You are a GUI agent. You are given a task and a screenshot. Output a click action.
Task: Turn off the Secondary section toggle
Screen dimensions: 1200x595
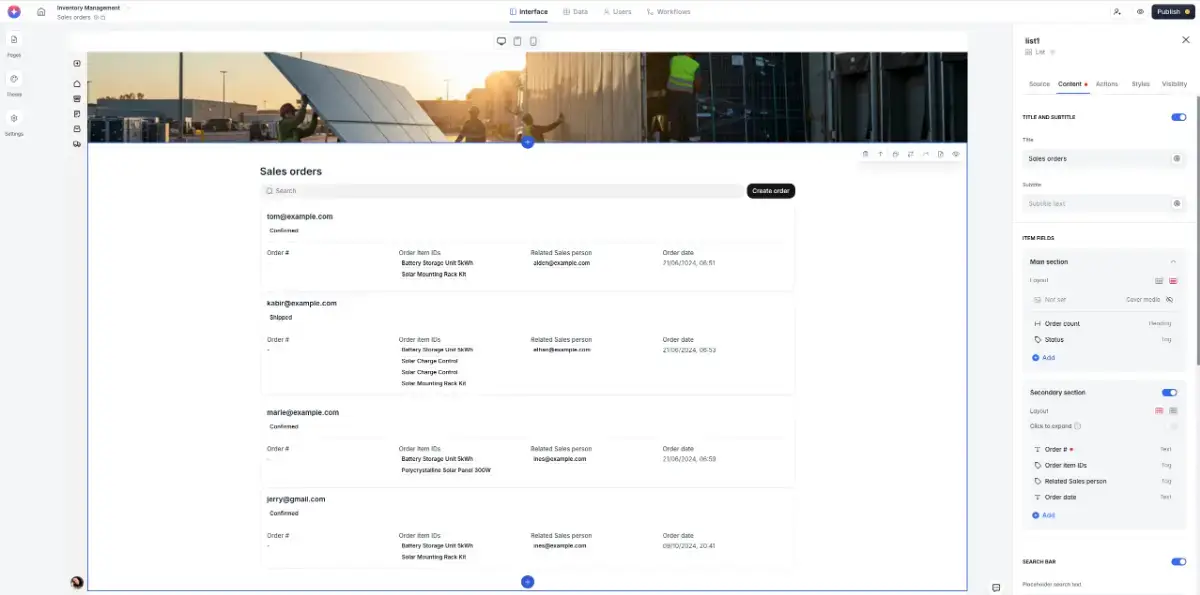(x=1169, y=392)
